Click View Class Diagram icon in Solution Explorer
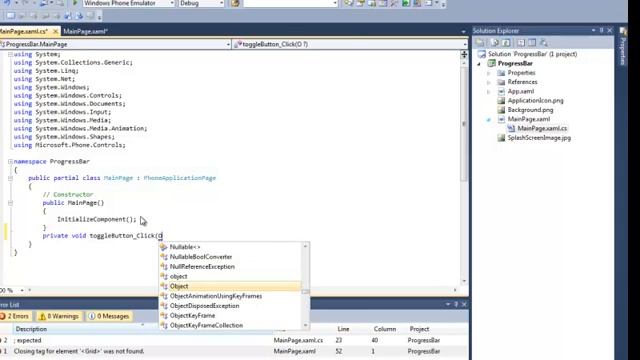The width and height of the screenshot is (640, 360). (544, 42)
